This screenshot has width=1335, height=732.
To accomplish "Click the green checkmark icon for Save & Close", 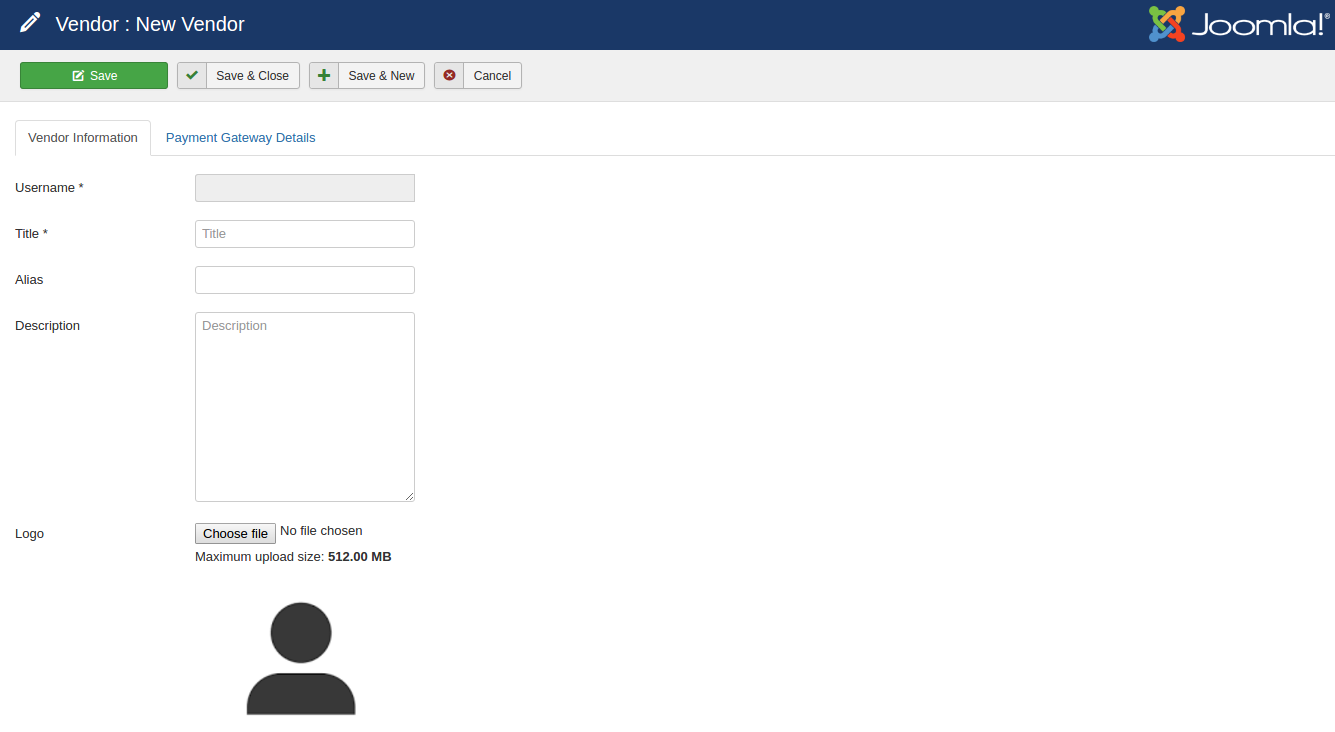I will [192, 76].
